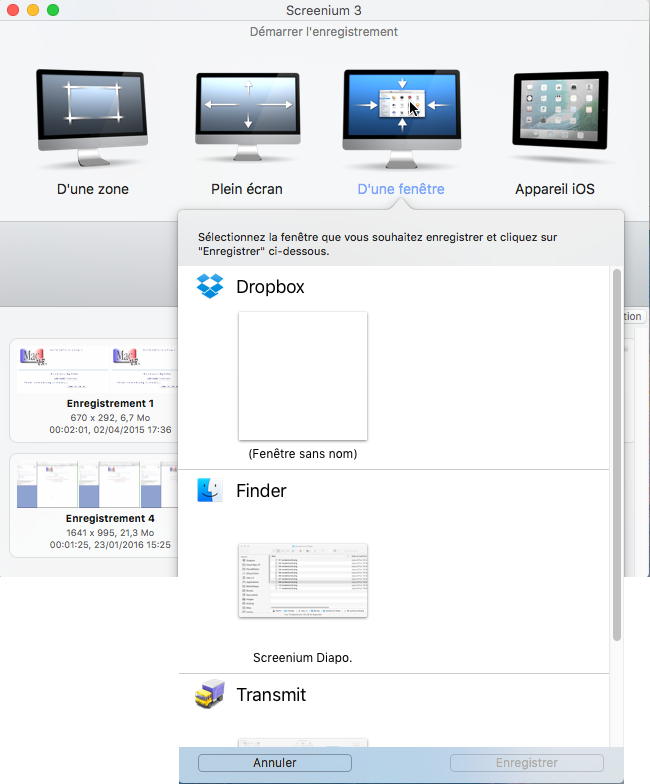Viewport: 650px width, 784px height.
Task: Click the Screenium Diapo. caption
Action: coord(302,658)
